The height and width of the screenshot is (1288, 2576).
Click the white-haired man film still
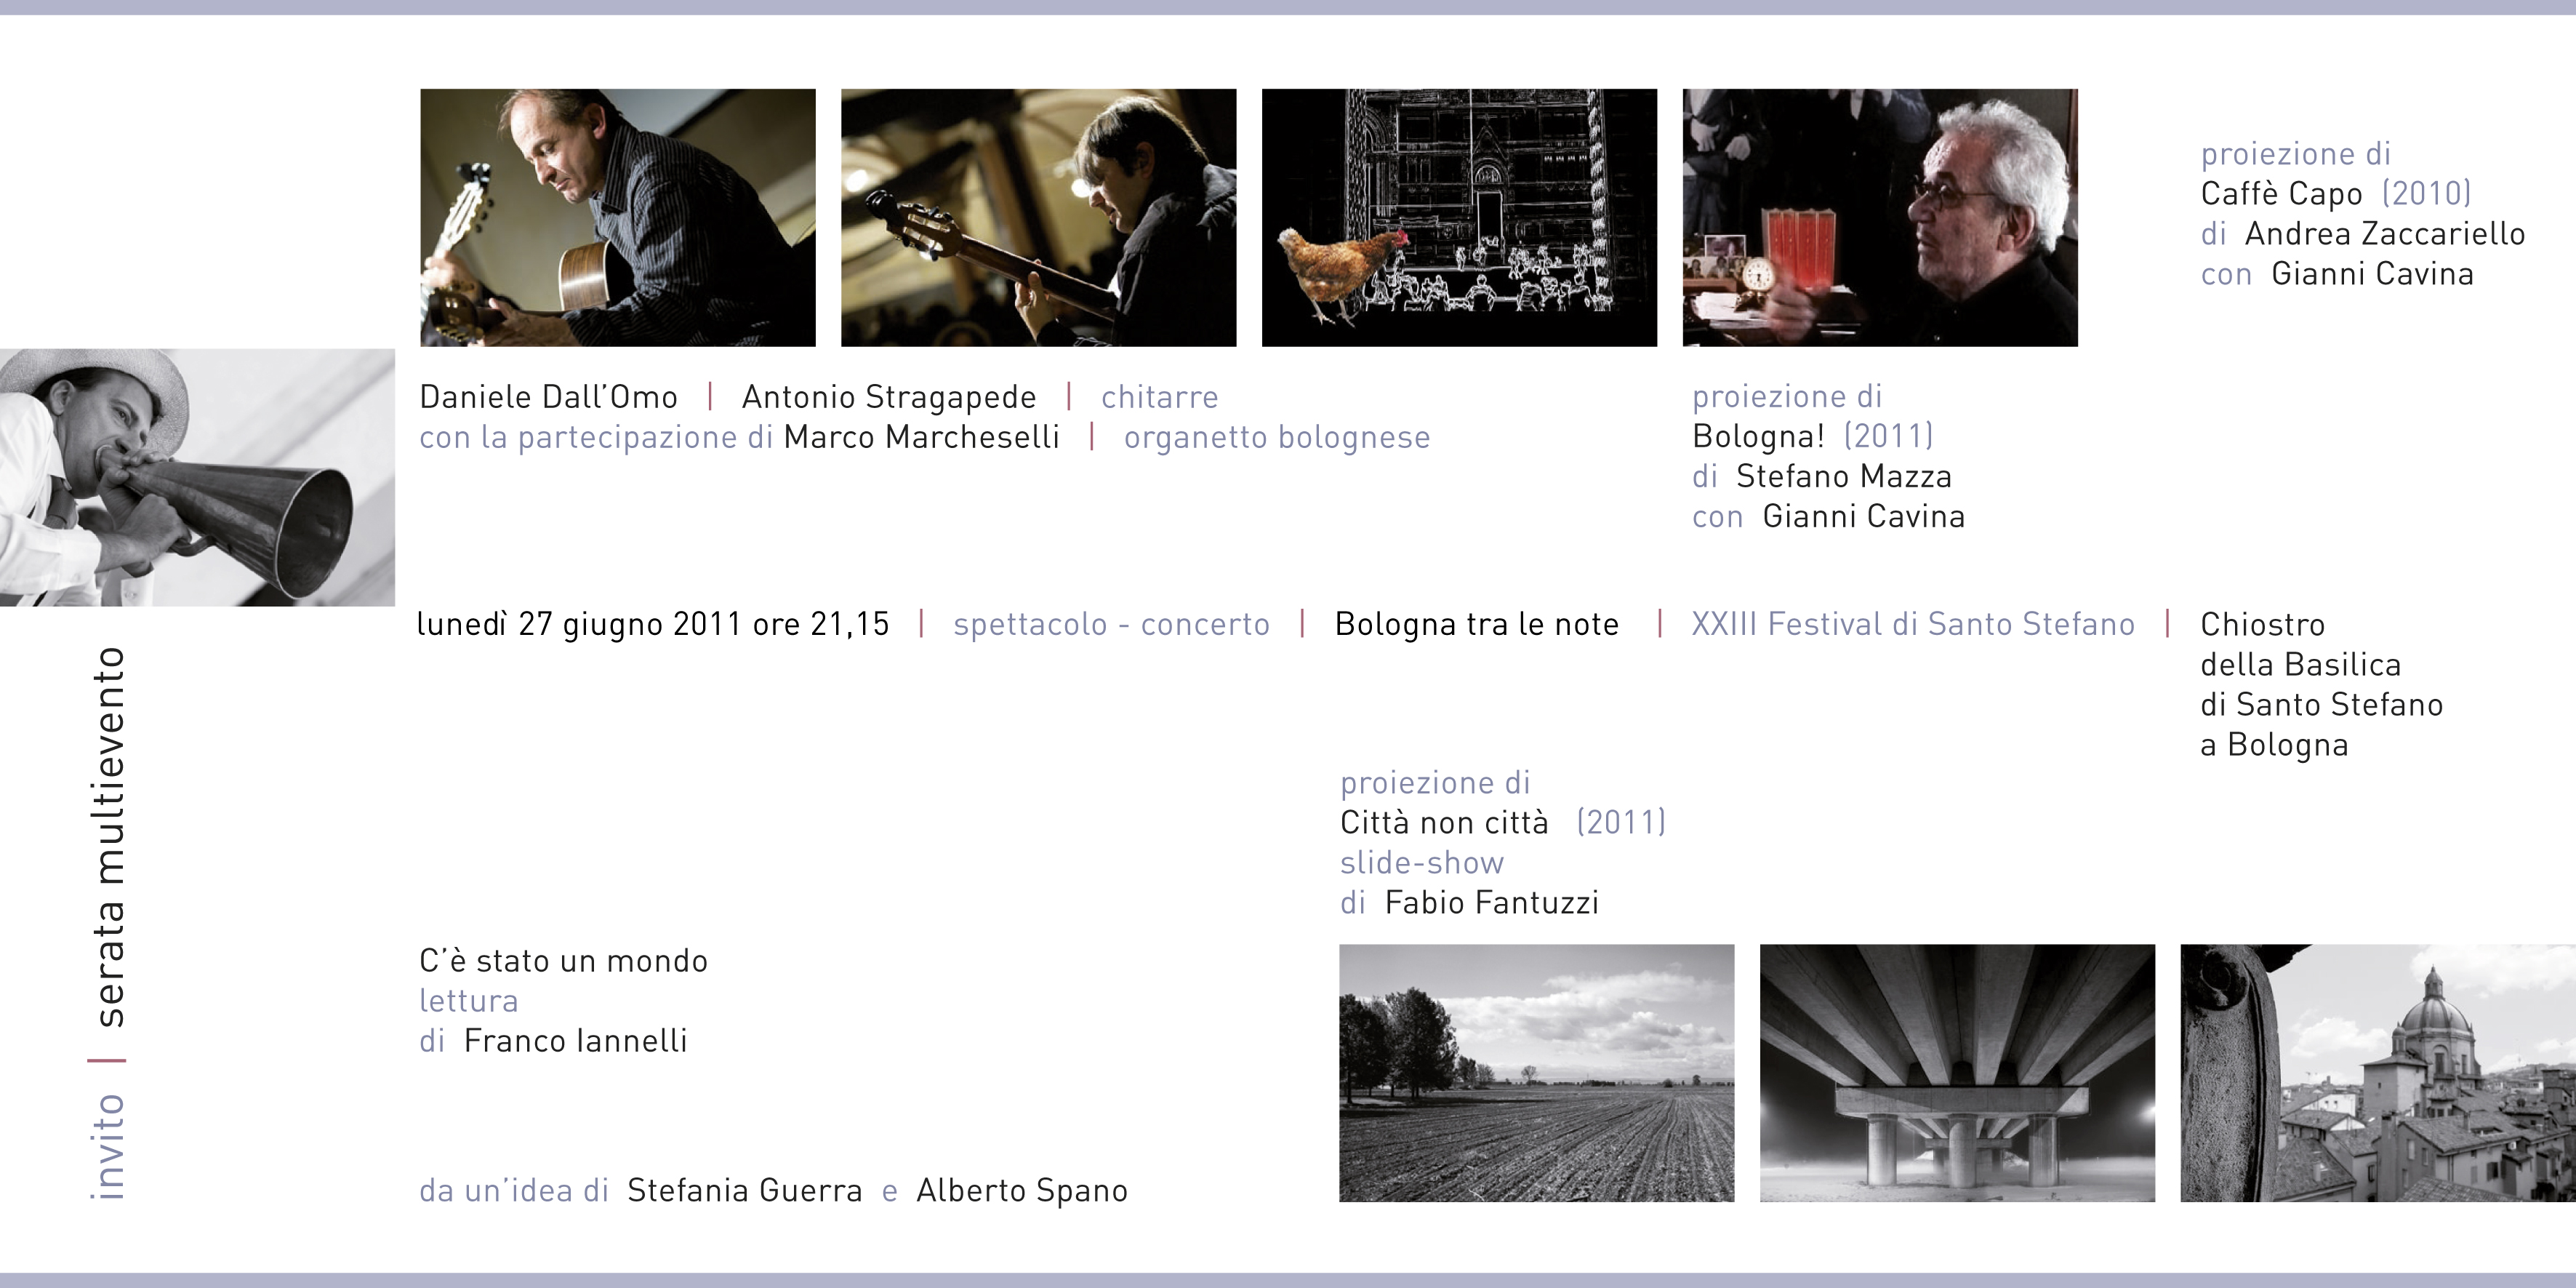pyautogui.click(x=1879, y=217)
